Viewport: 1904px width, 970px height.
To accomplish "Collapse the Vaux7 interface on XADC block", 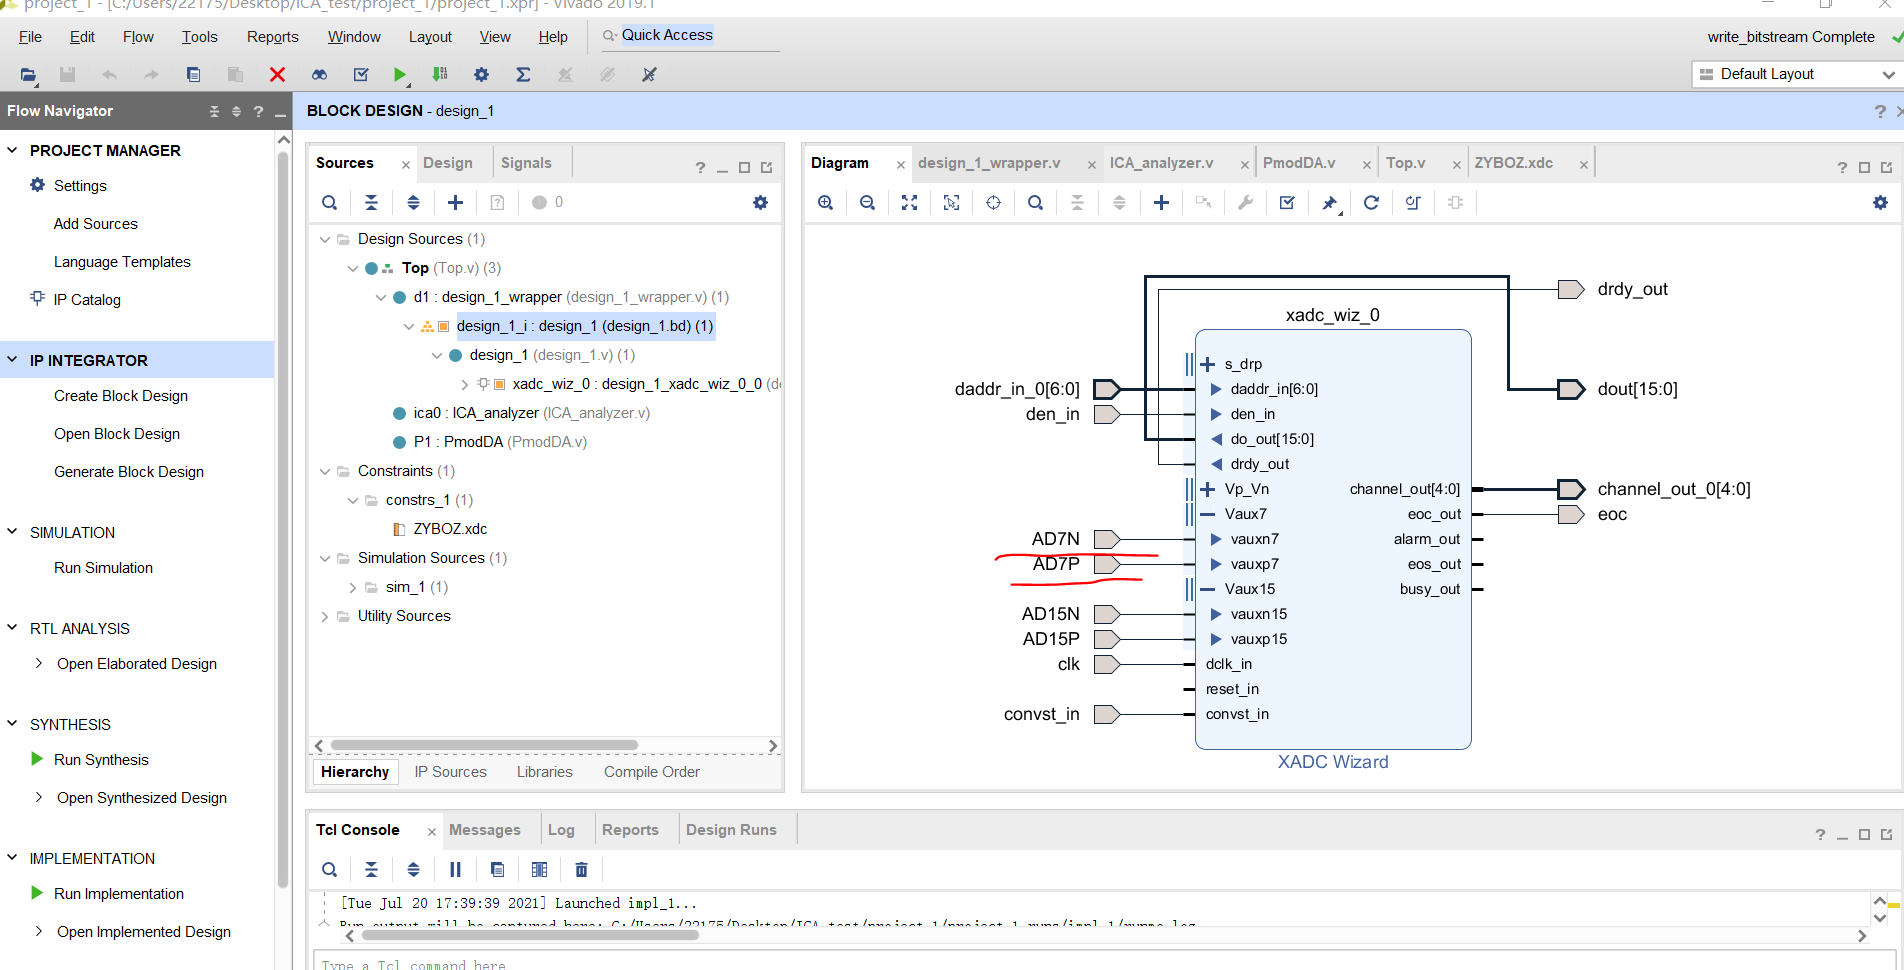I will tap(1207, 514).
